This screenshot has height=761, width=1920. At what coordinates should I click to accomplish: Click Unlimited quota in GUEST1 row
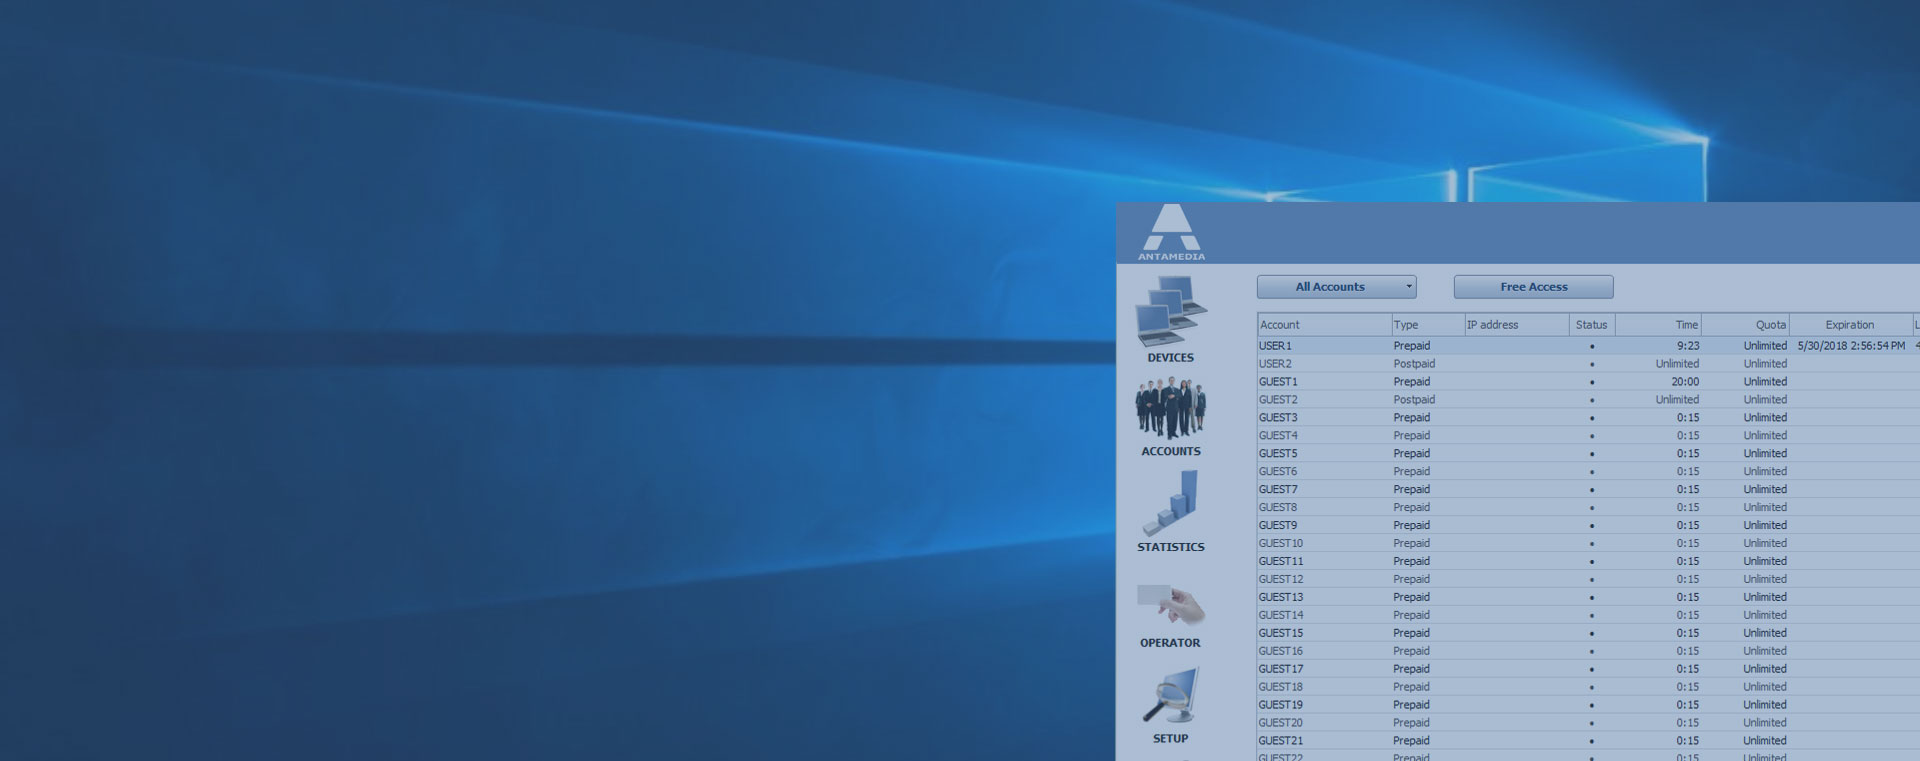click(1765, 382)
